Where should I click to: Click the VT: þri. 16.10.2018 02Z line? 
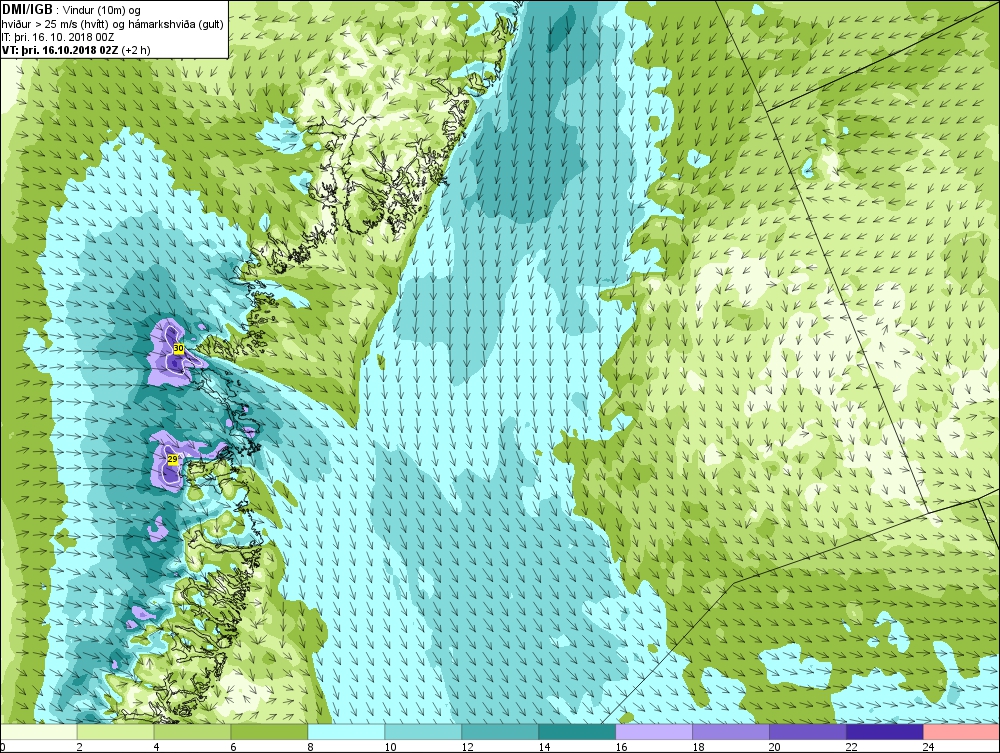(x=76, y=50)
